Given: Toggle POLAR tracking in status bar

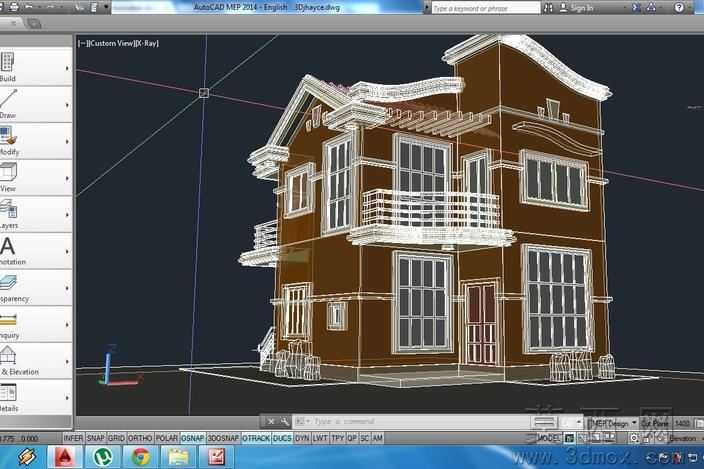Looking at the screenshot, I should pos(167,438).
